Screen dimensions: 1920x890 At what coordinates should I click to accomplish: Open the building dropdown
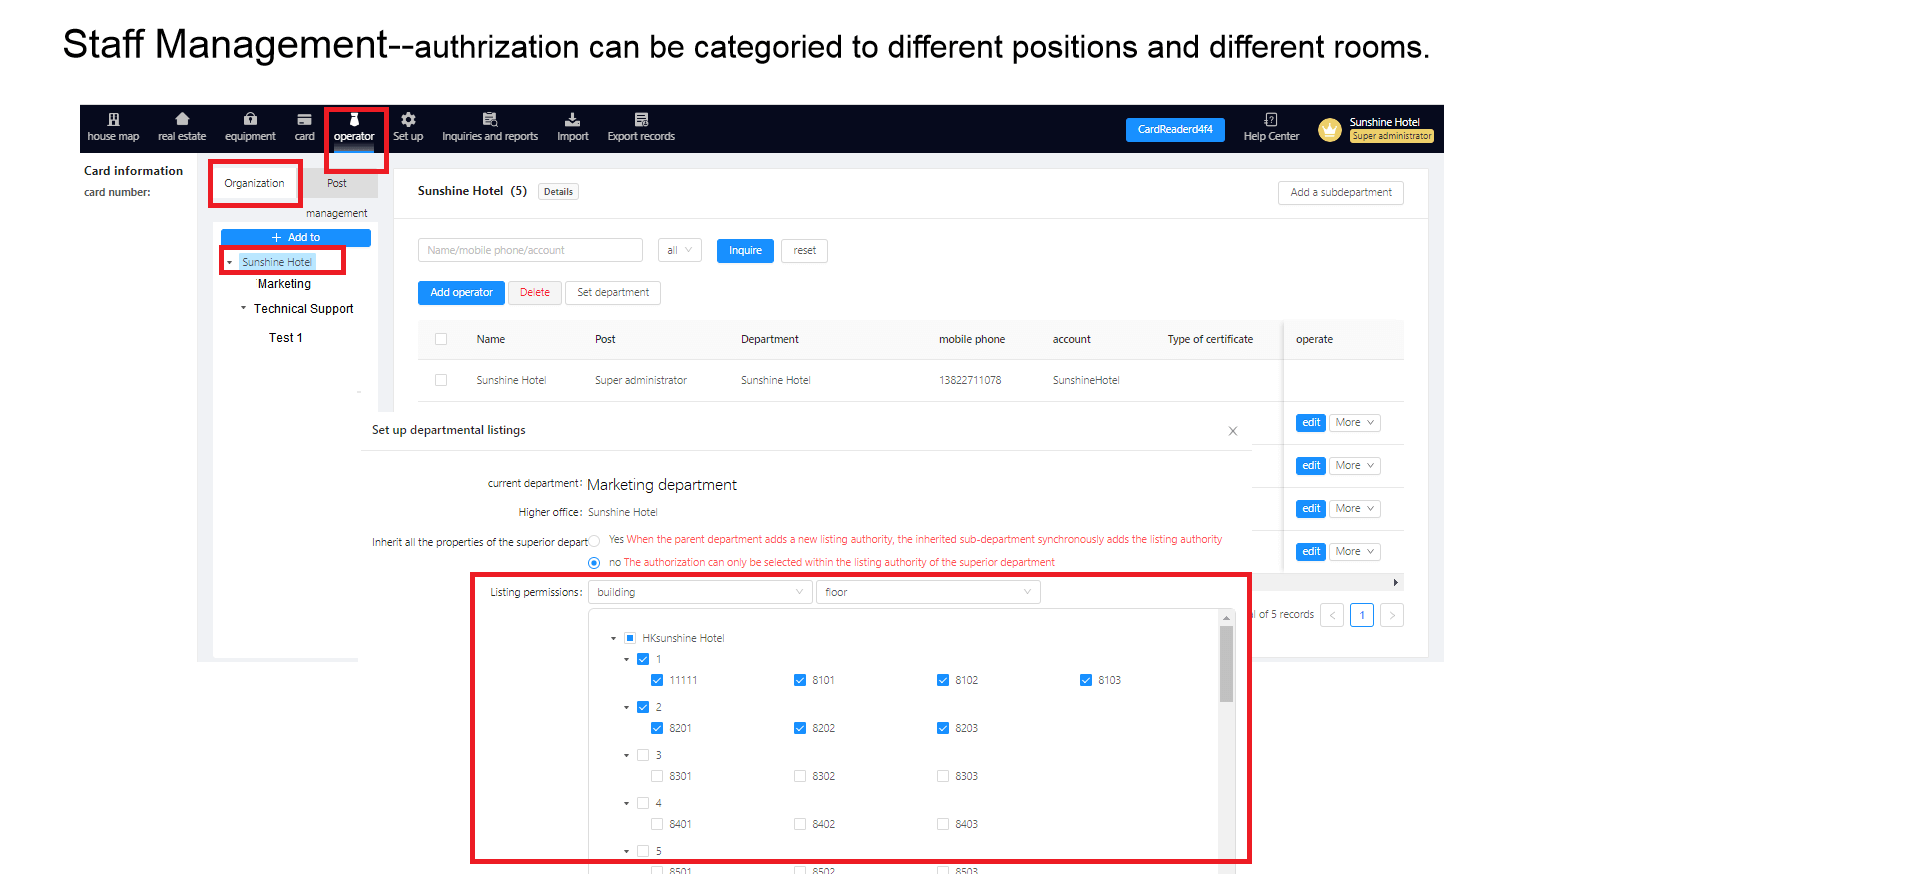699,592
